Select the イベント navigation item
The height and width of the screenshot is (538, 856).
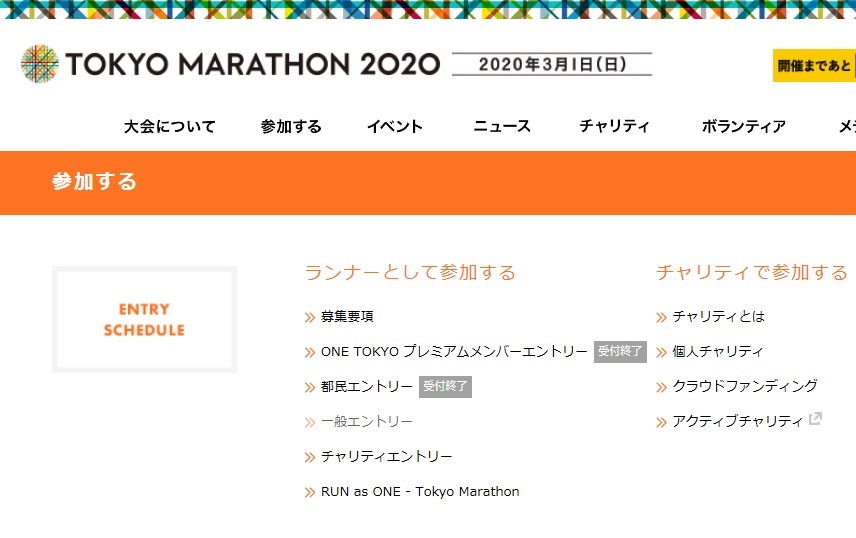coord(395,126)
